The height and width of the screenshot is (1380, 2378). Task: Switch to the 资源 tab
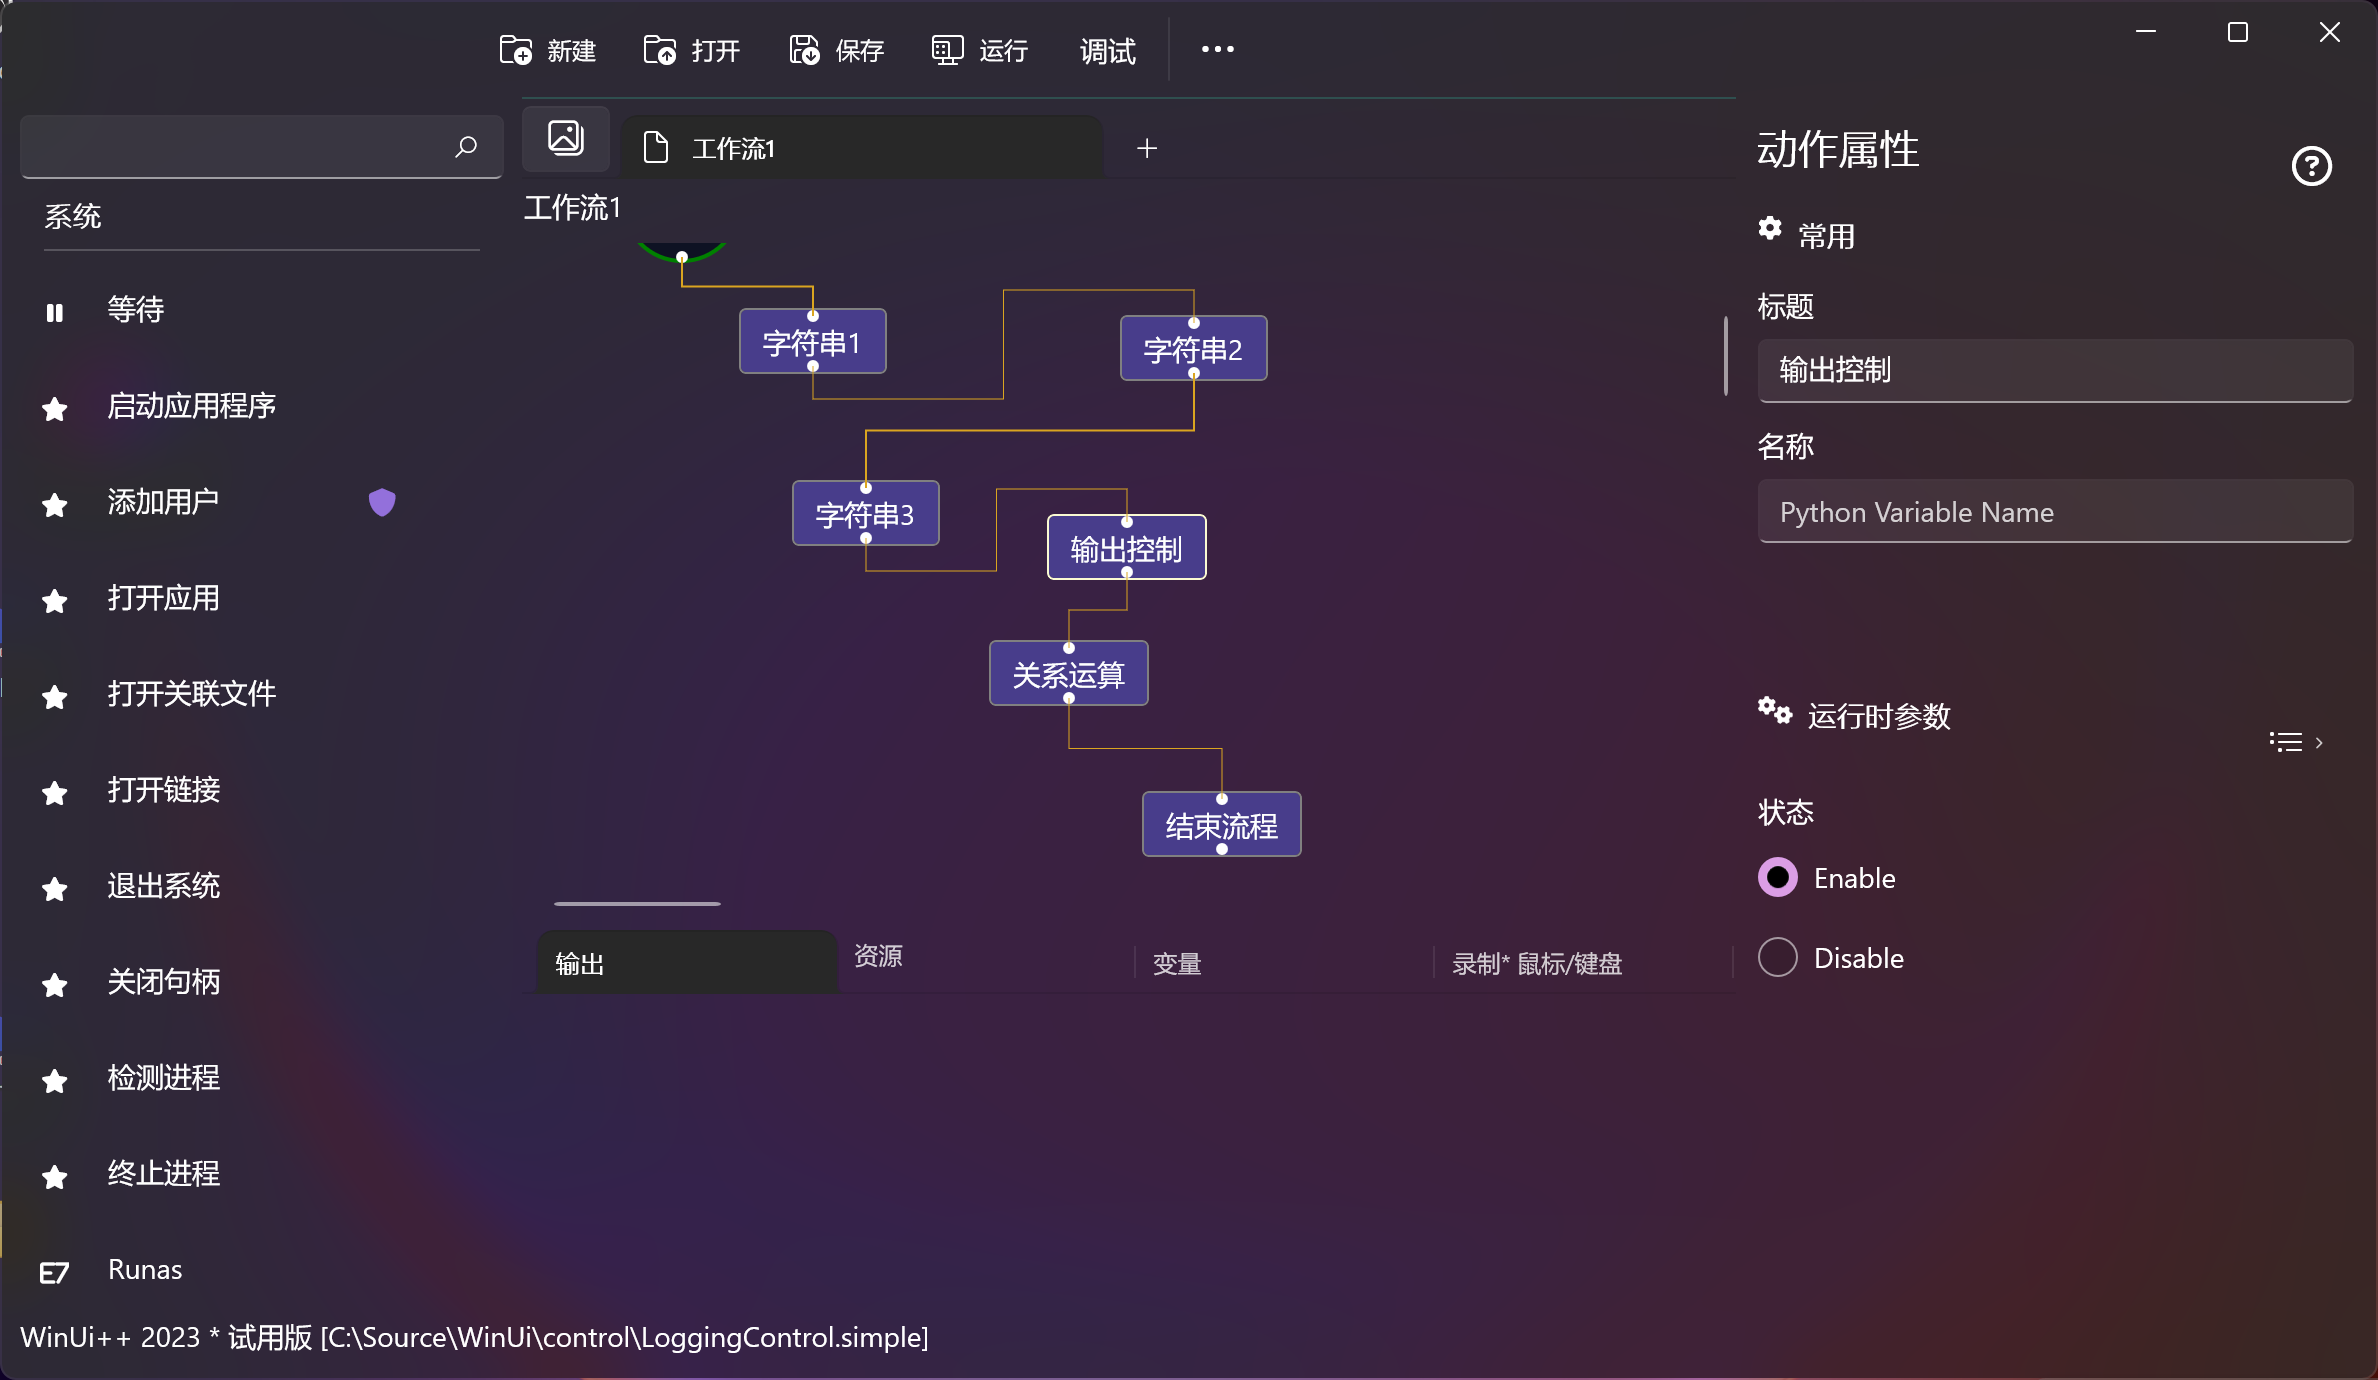(x=878, y=956)
